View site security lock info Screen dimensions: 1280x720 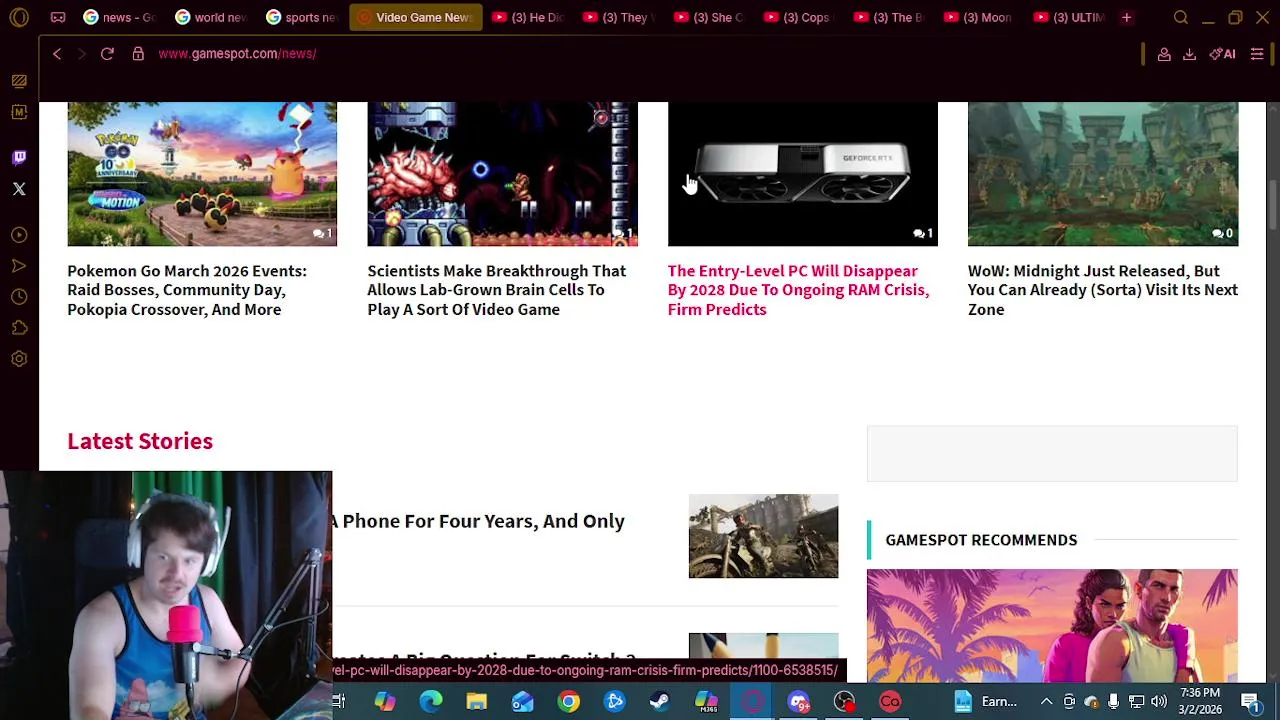tap(138, 54)
